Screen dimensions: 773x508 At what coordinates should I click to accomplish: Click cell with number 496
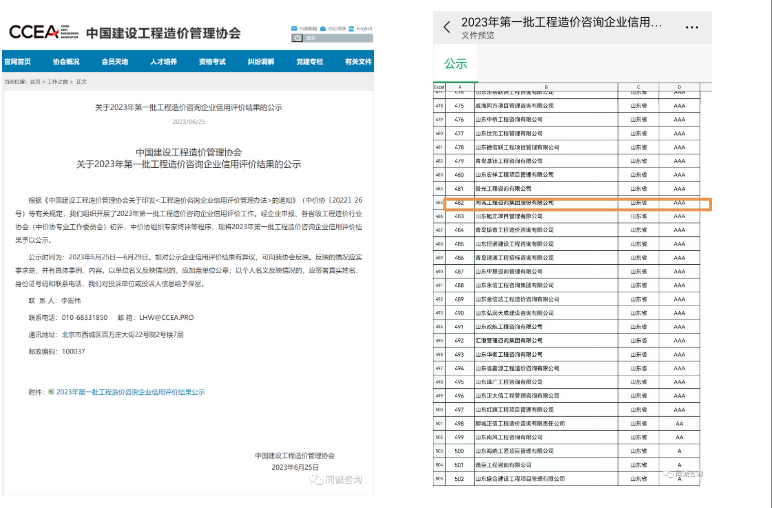[459, 396]
